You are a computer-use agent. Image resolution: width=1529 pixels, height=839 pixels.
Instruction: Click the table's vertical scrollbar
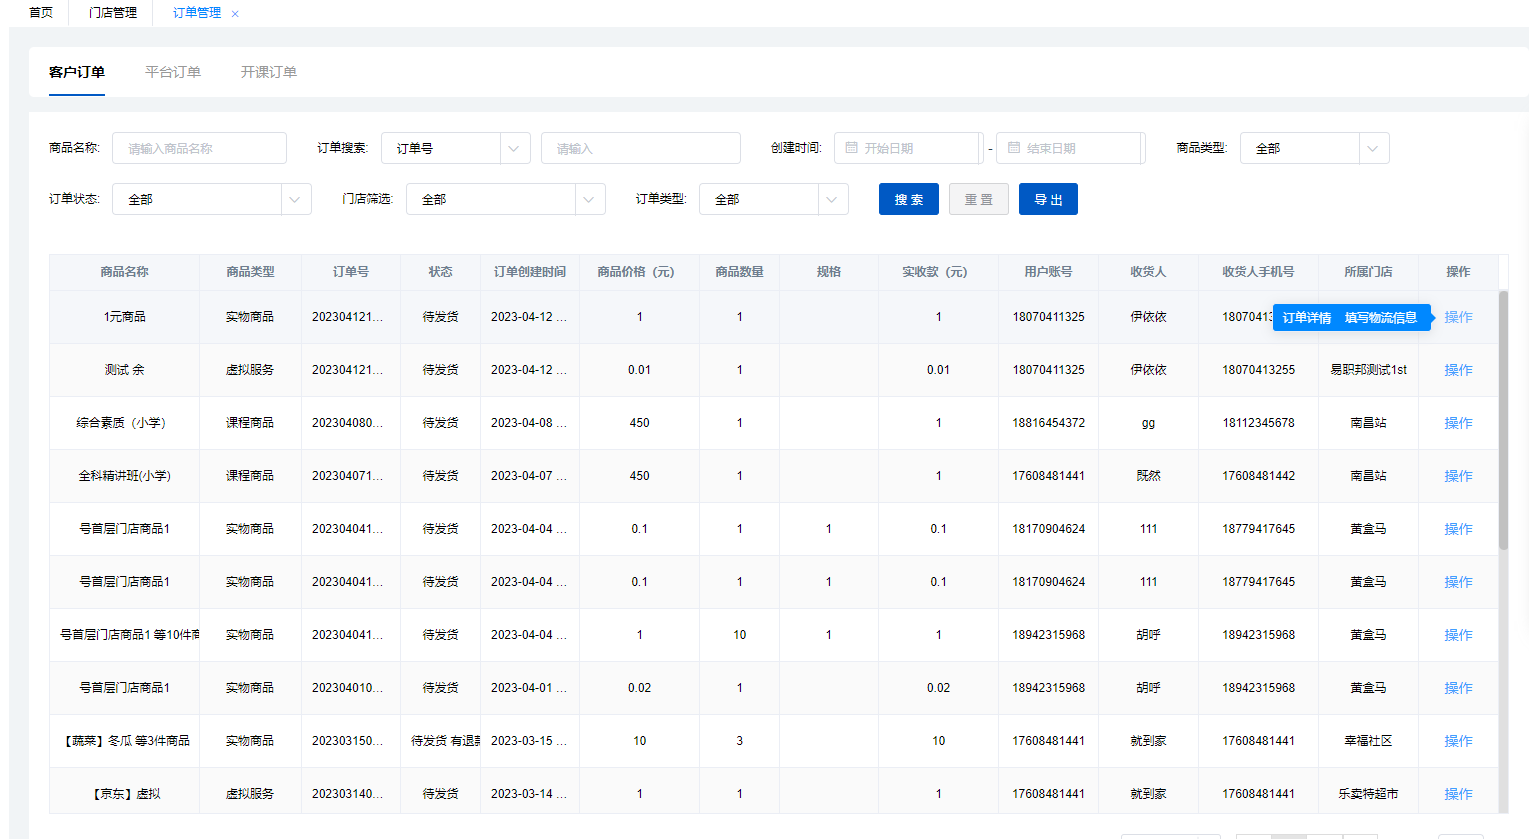(1502, 420)
